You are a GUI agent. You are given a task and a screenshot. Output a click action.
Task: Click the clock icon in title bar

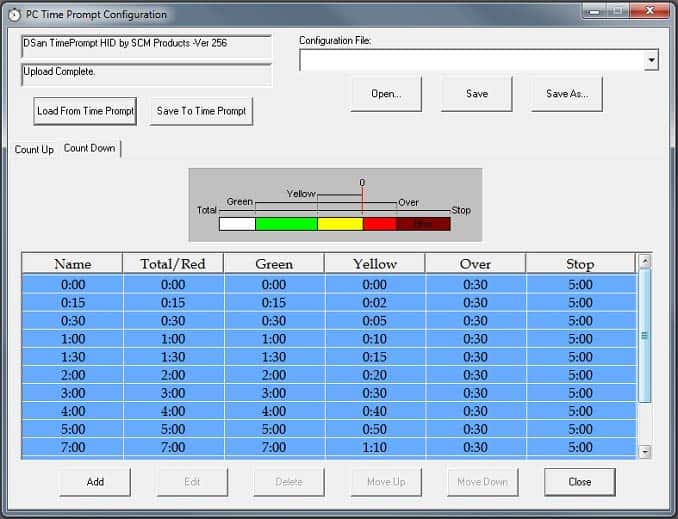pos(15,15)
